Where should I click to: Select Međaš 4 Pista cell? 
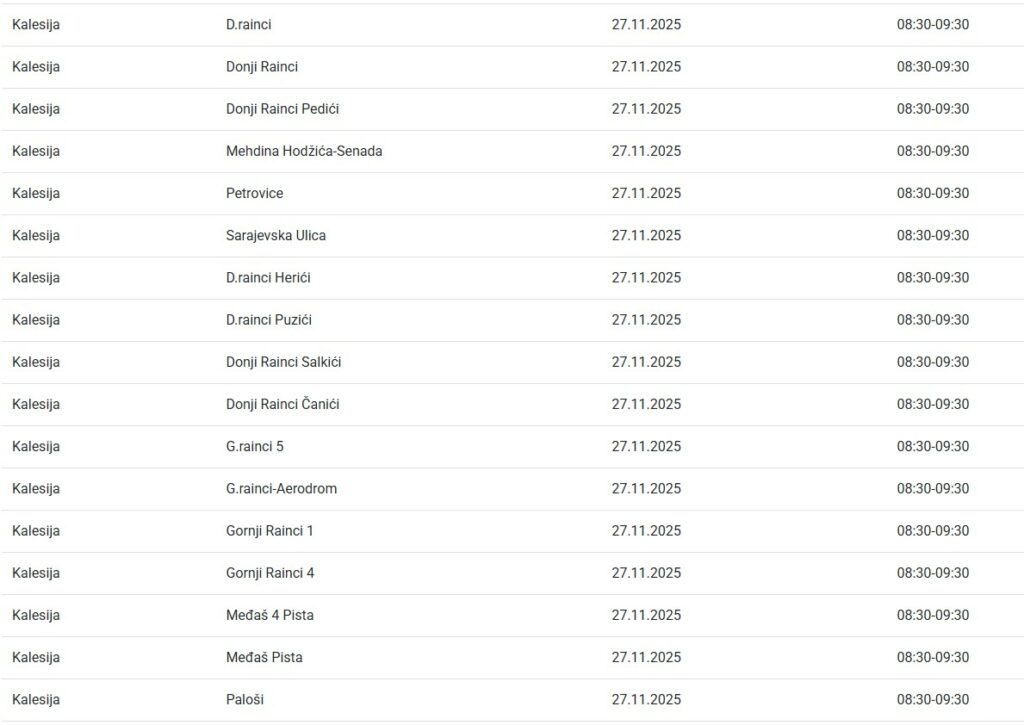[269, 615]
